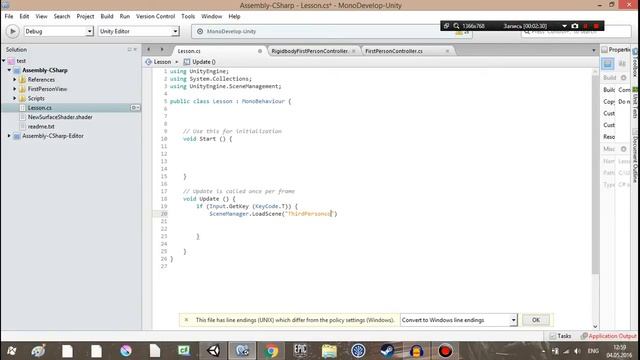
Task: Select NewSurfaceShader.shader file
Action: coord(60,117)
